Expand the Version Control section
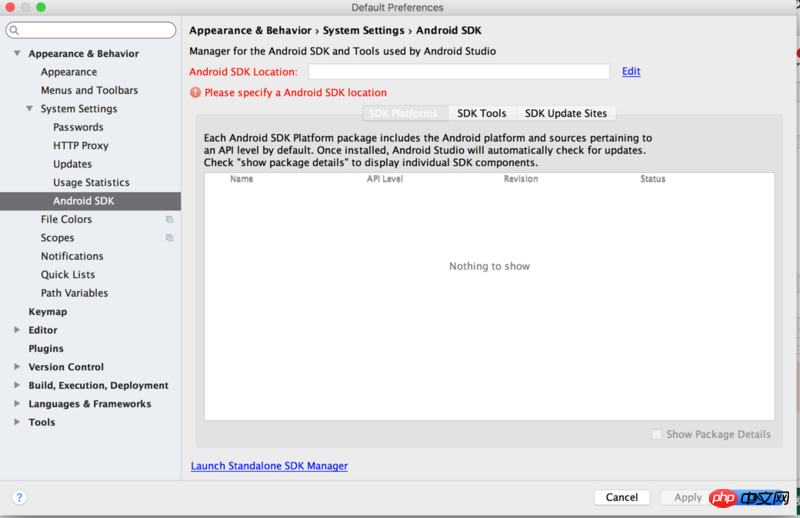800x518 pixels. 17,366
